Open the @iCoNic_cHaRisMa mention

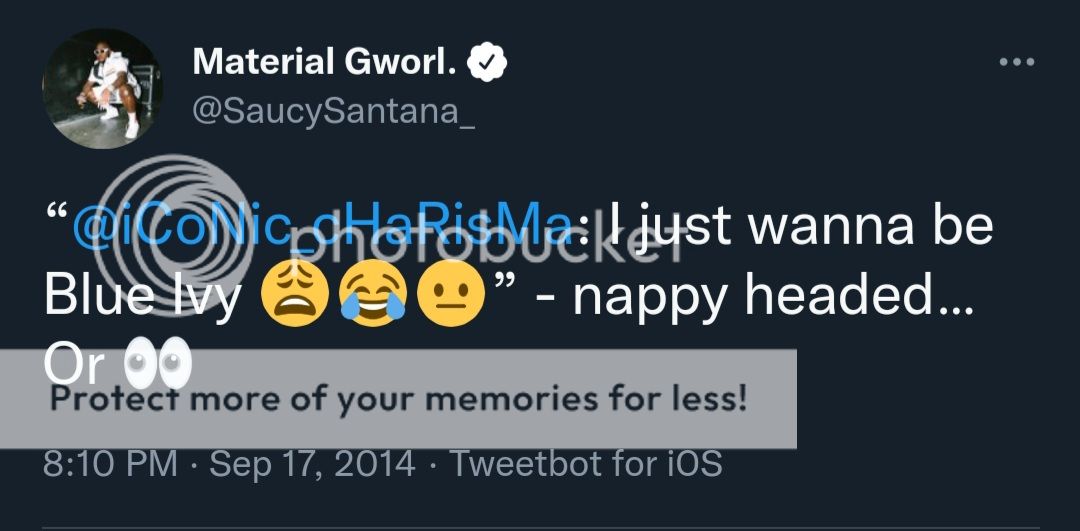(x=320, y=226)
